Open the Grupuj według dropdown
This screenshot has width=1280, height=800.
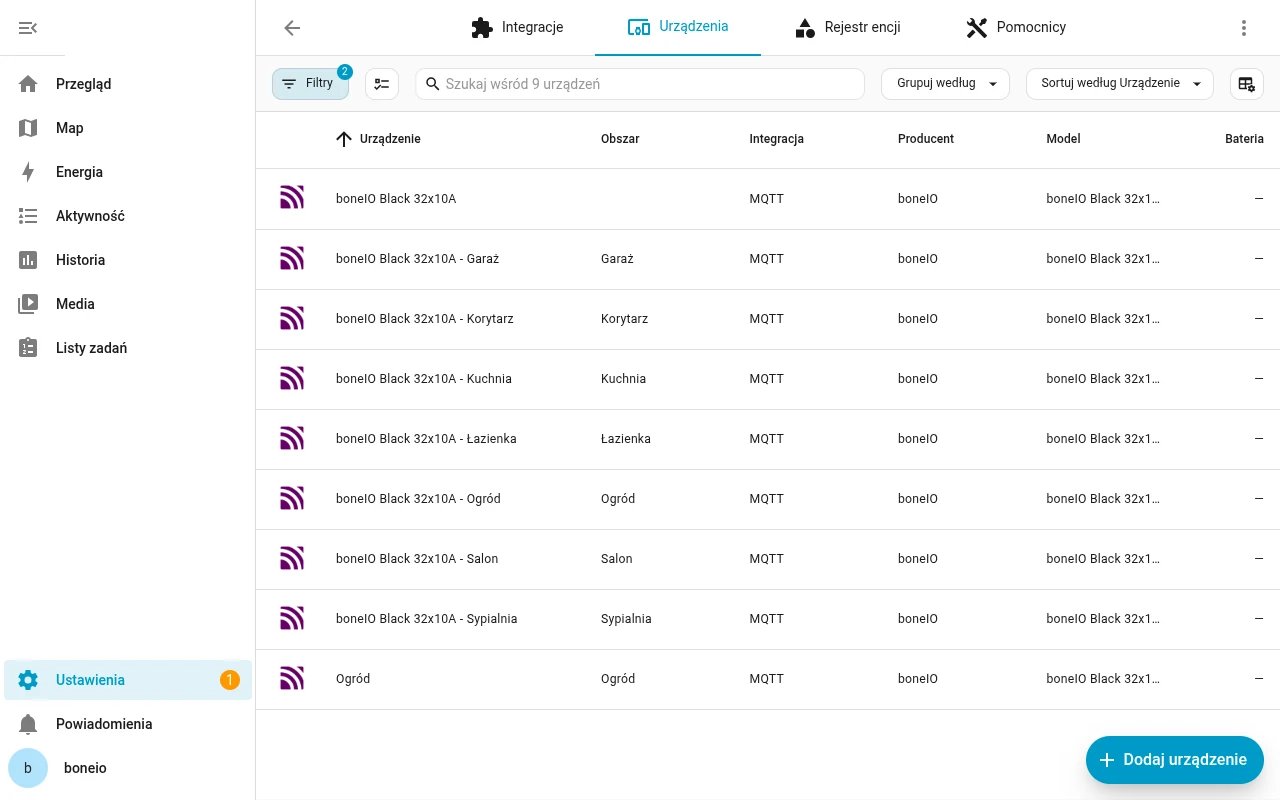945,84
